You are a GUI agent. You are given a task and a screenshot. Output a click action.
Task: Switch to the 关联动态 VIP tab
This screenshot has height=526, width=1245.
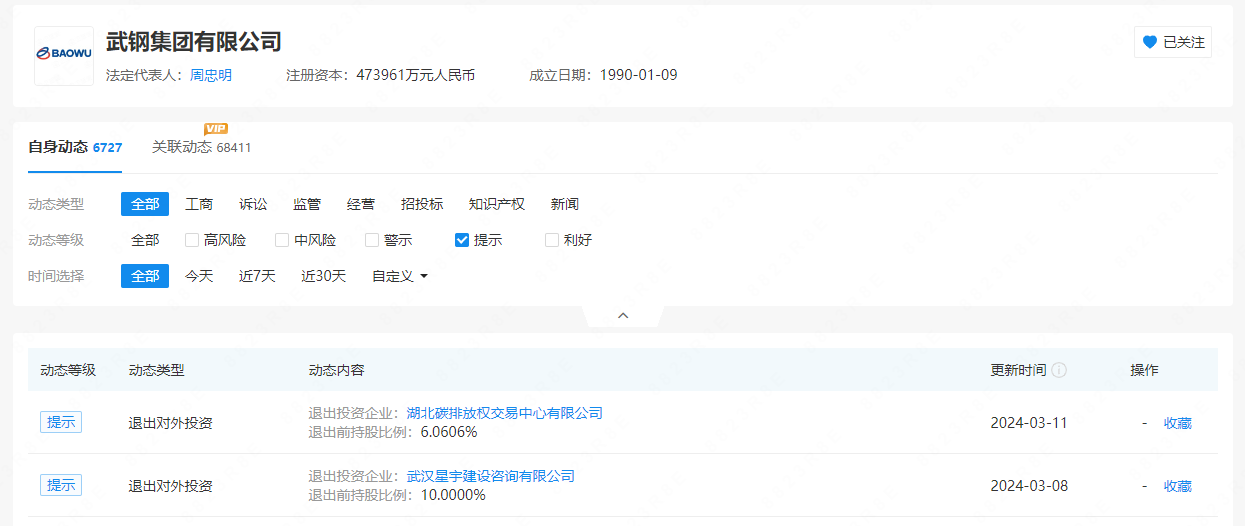[x=200, y=147]
